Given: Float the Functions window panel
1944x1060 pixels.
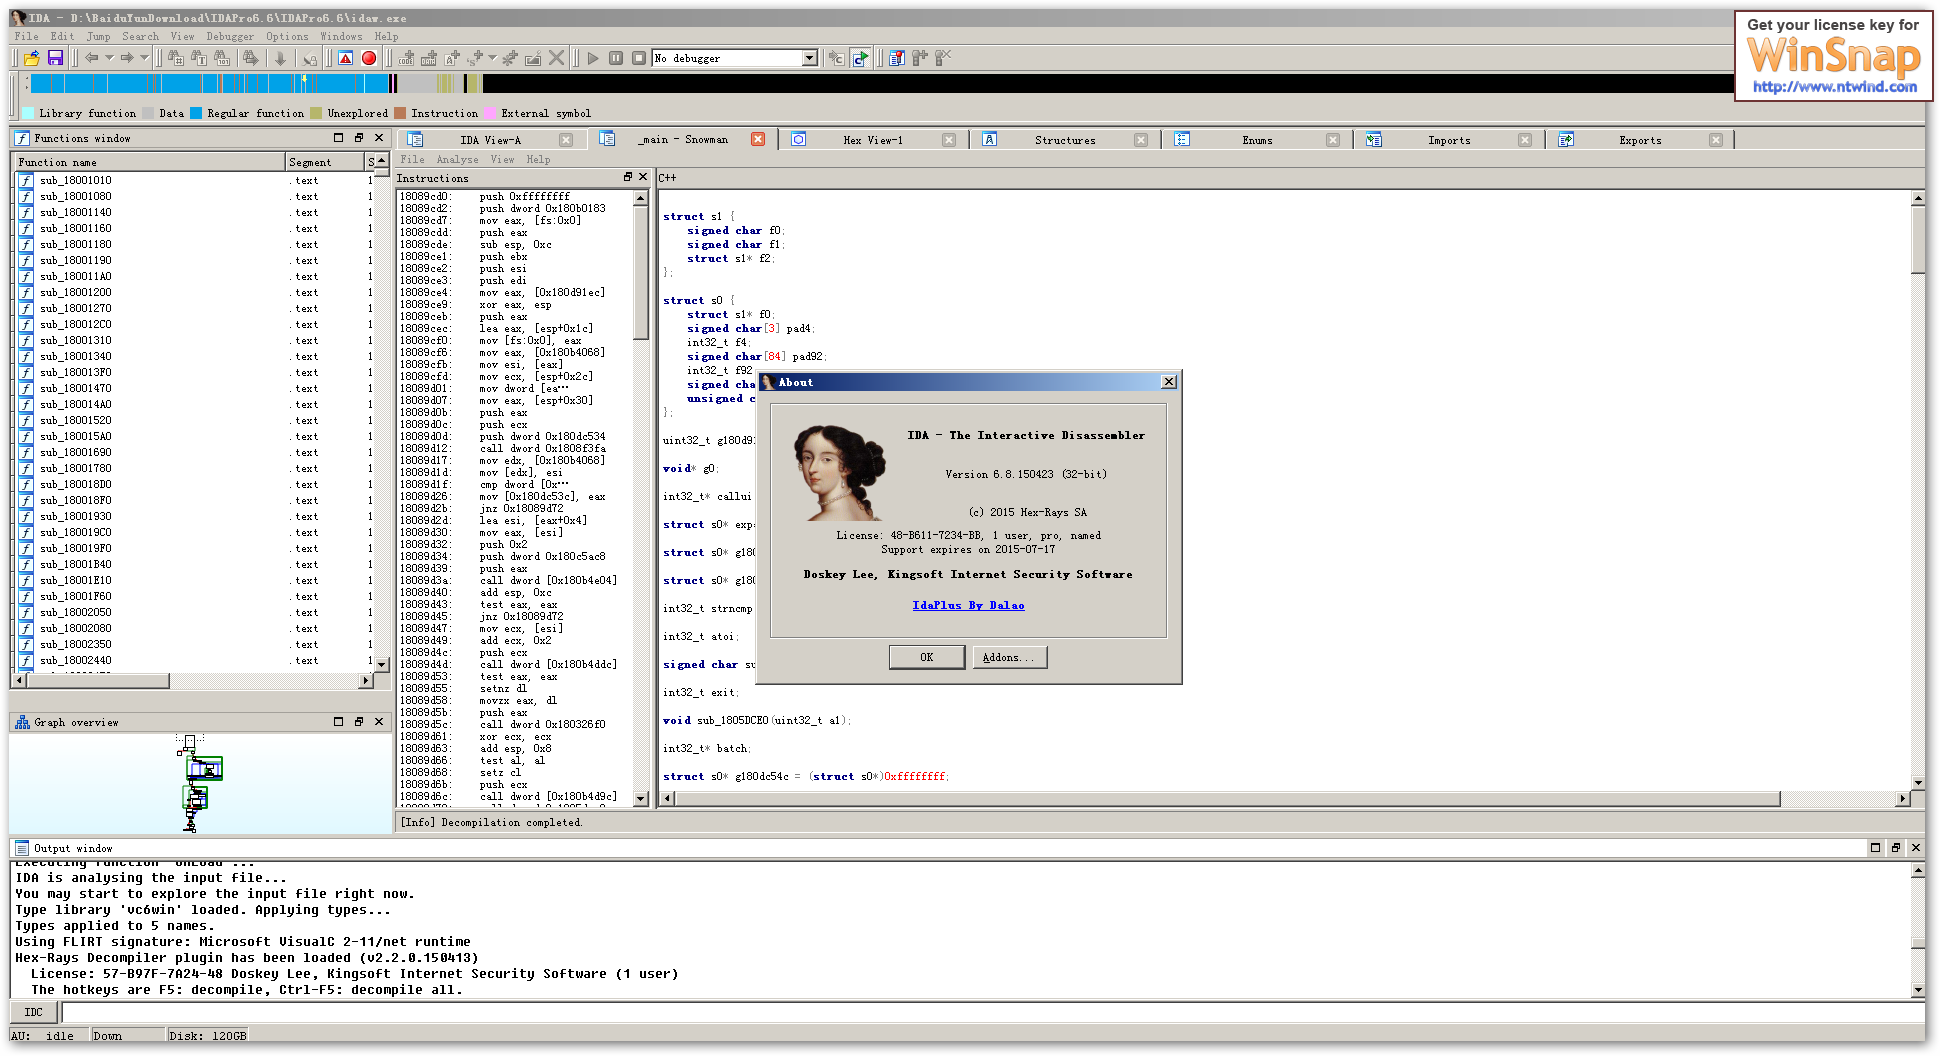Looking at the screenshot, I should coord(358,138).
